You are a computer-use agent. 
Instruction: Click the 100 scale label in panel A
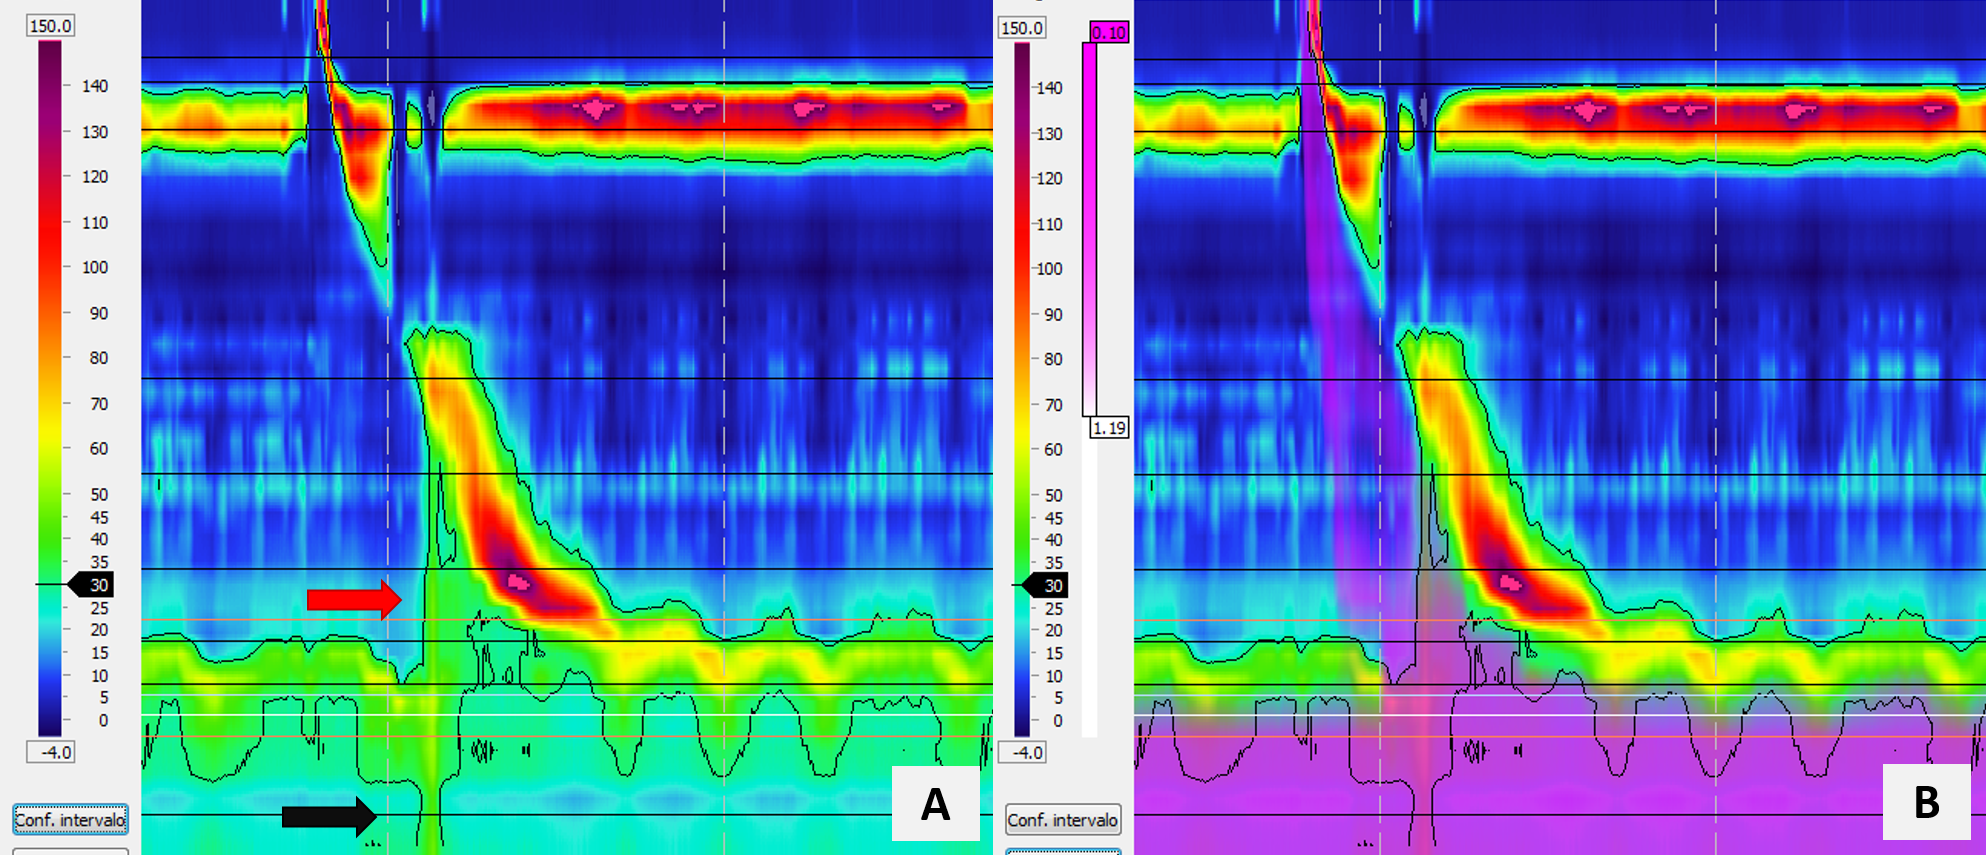click(95, 267)
